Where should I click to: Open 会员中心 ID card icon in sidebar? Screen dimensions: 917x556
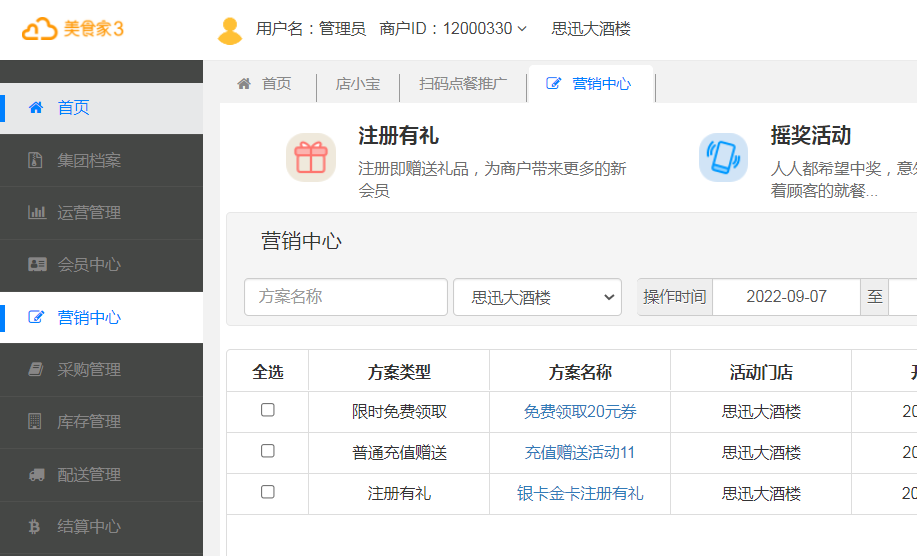(36, 265)
